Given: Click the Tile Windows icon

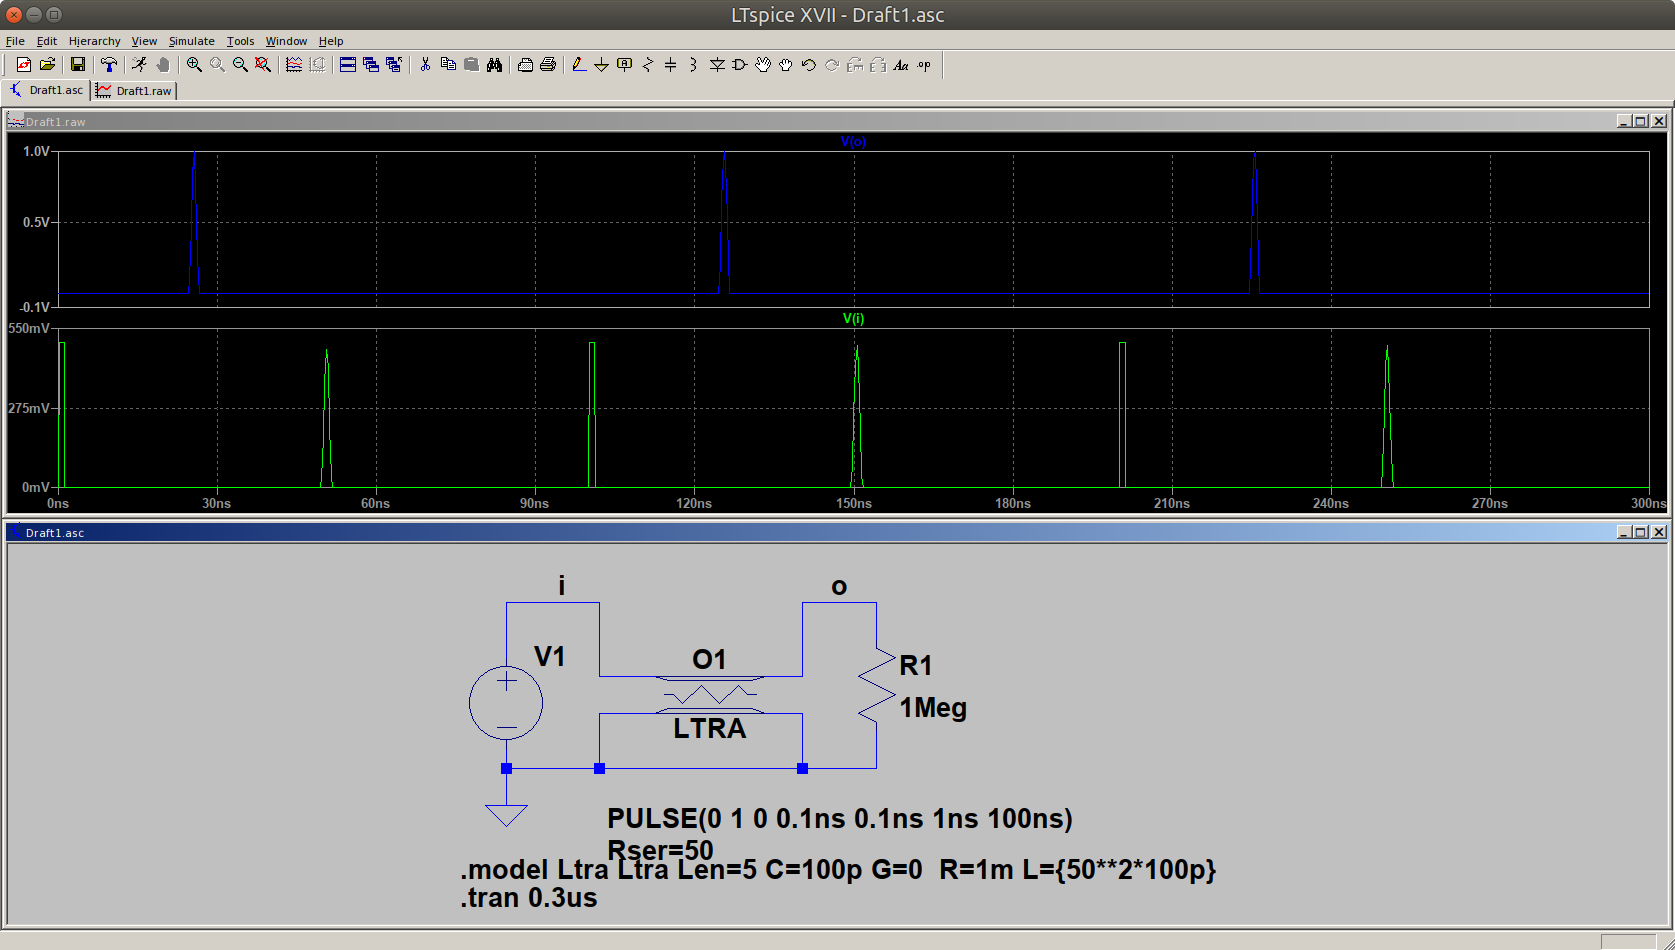Looking at the screenshot, I should 348,65.
